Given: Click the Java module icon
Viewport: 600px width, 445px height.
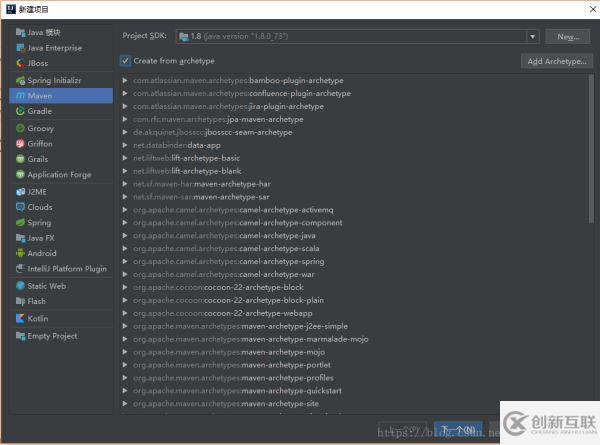Looking at the screenshot, I should click(20, 33).
